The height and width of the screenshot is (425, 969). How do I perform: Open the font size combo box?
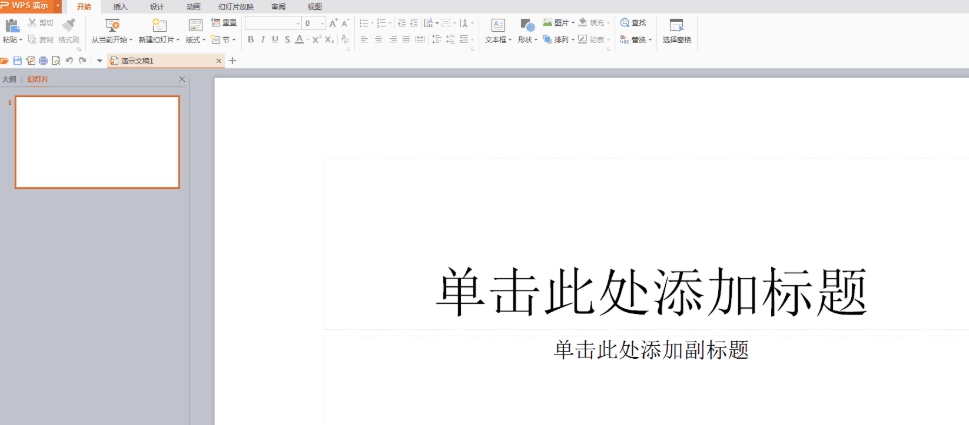pyautogui.click(x=314, y=23)
